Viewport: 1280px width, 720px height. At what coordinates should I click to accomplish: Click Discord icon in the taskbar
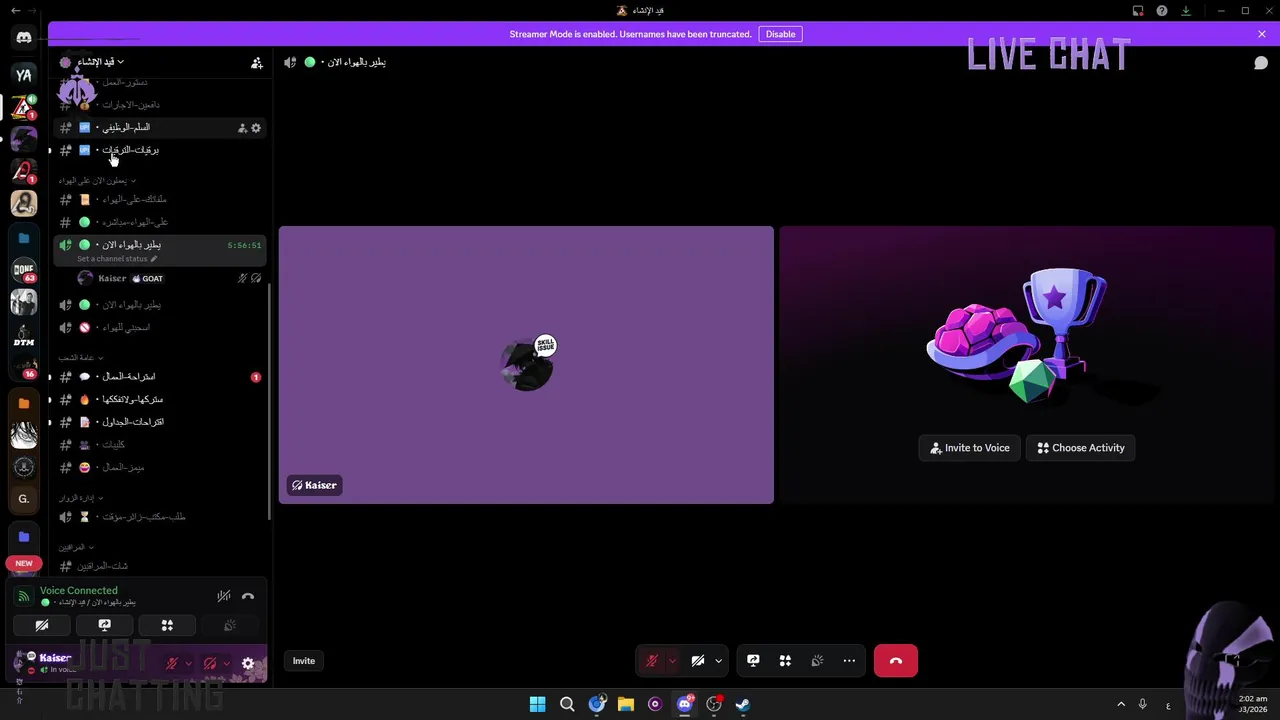point(685,704)
